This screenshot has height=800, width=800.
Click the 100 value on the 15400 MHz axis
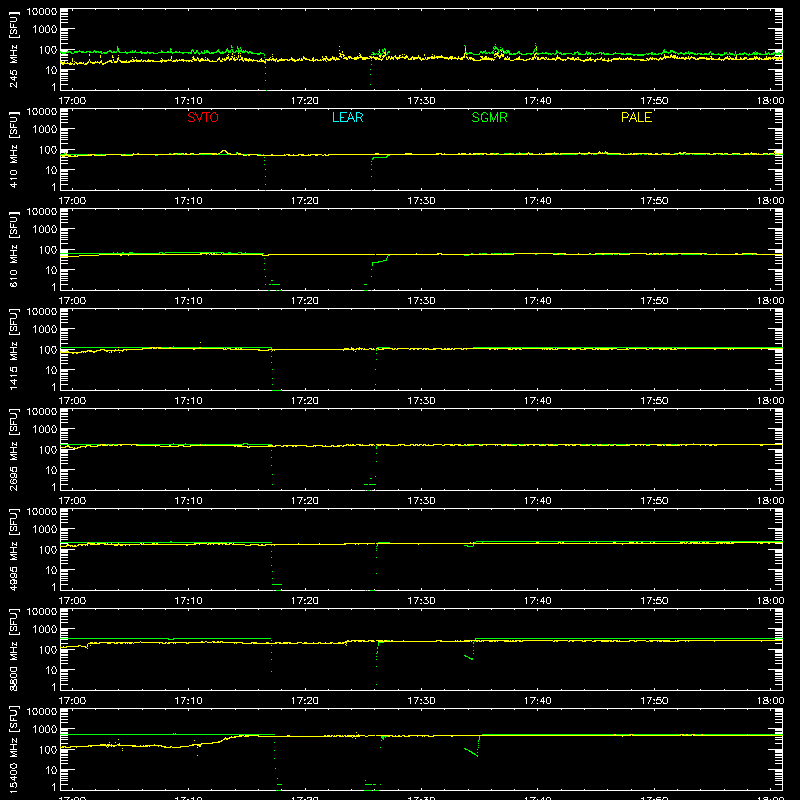pyautogui.click(x=48, y=750)
